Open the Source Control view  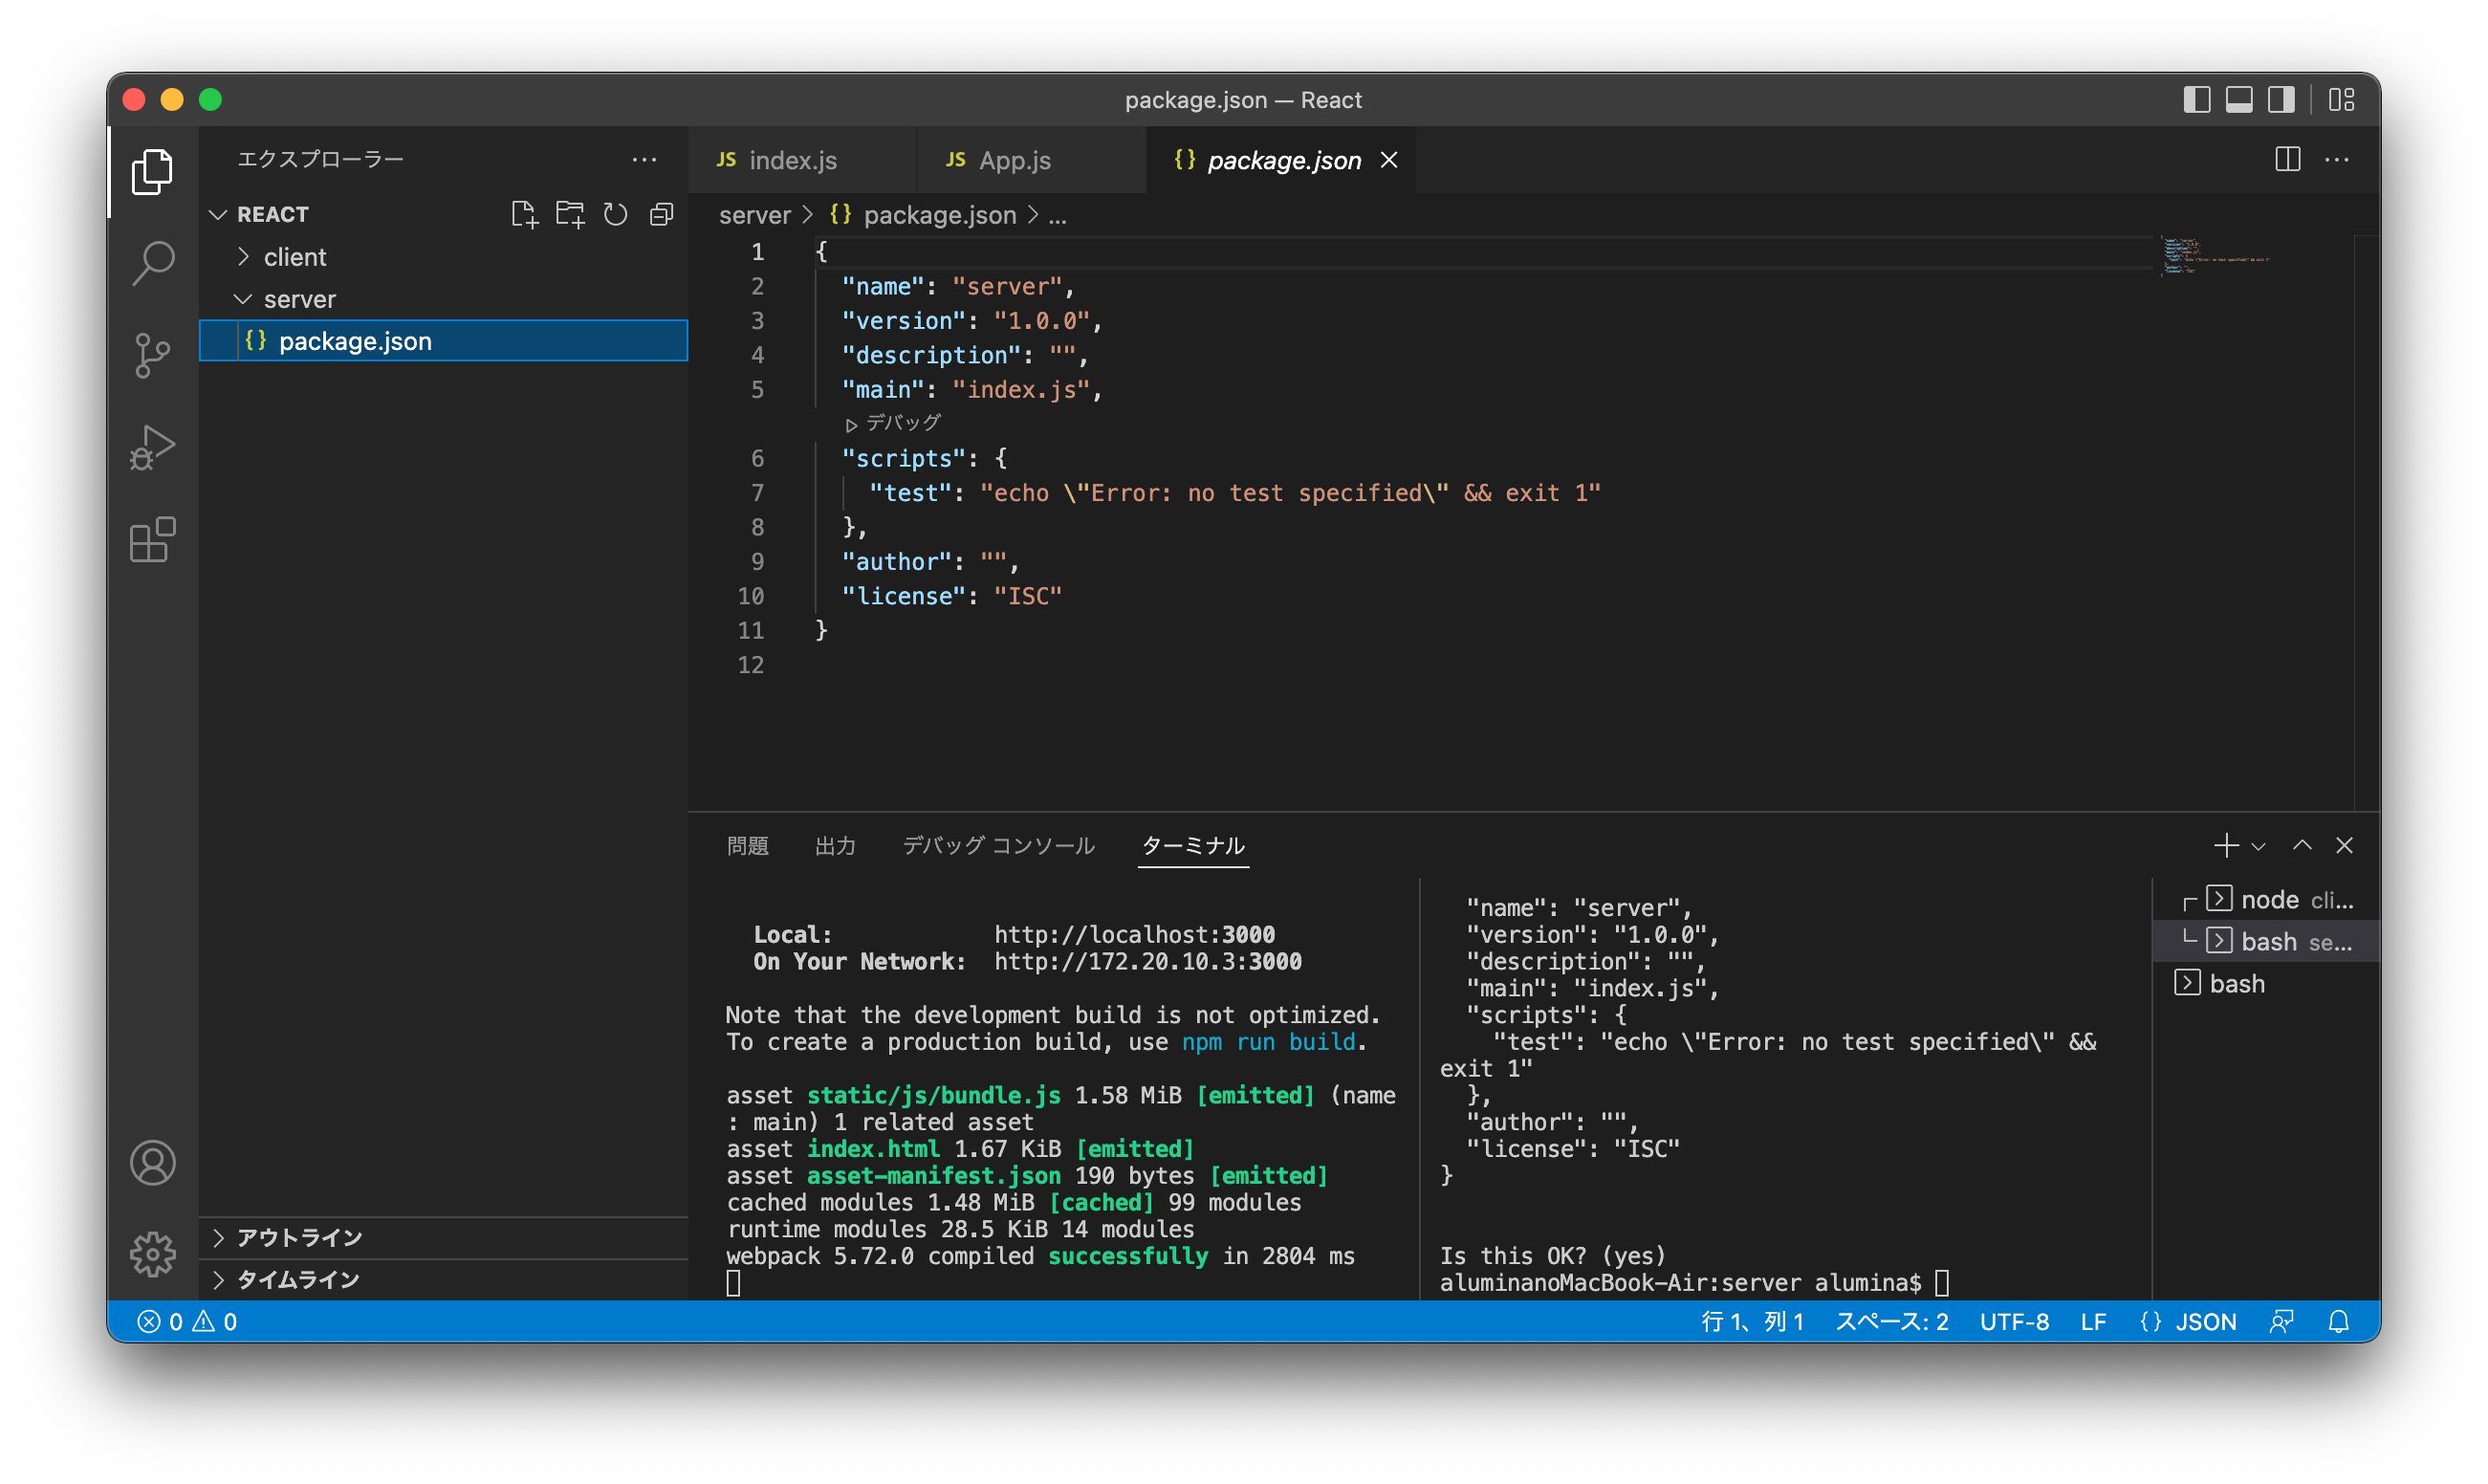(x=153, y=355)
